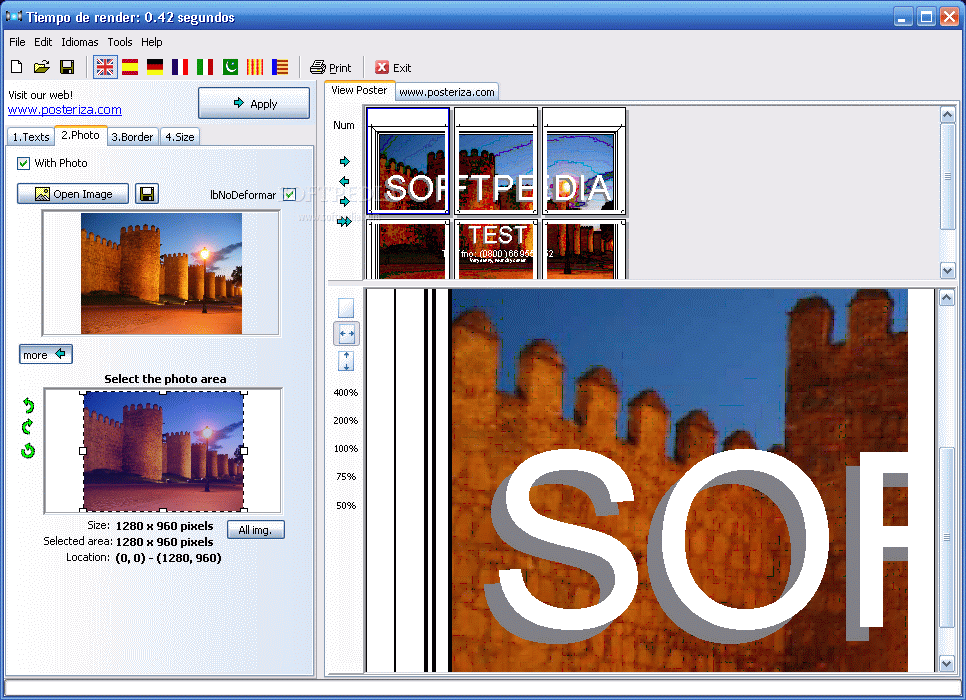
Task: Click the middle green rotate arrow
Action: [28, 426]
